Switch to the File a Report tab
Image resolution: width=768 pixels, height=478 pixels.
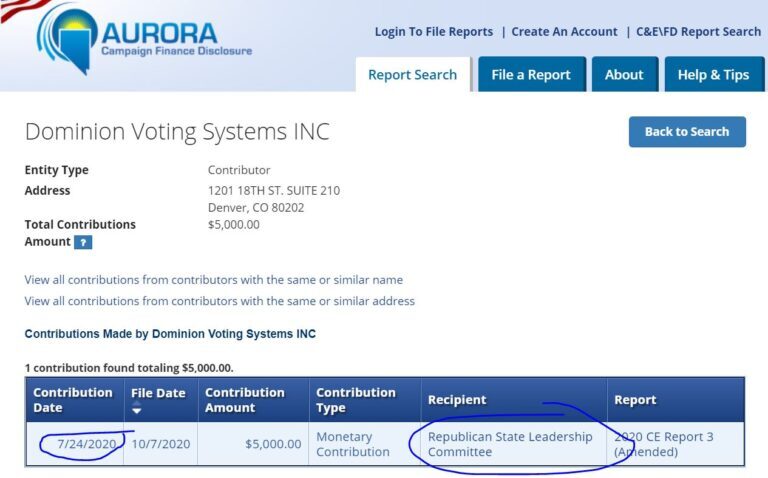point(531,74)
